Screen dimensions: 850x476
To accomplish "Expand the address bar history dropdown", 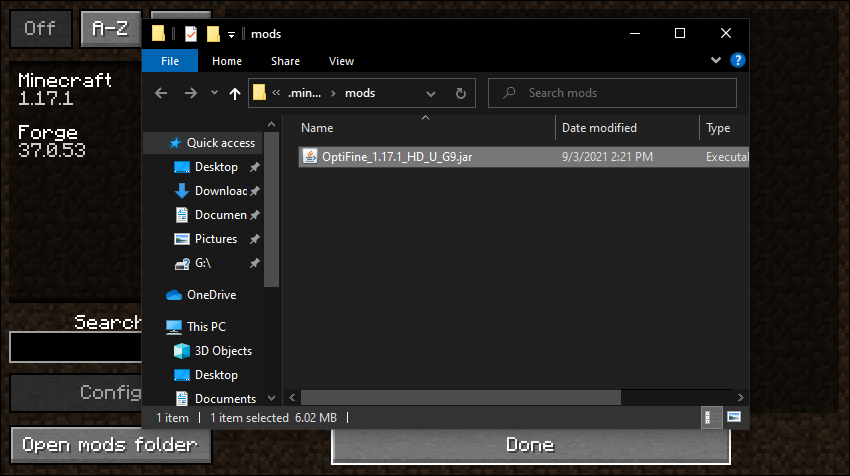I will coord(430,93).
